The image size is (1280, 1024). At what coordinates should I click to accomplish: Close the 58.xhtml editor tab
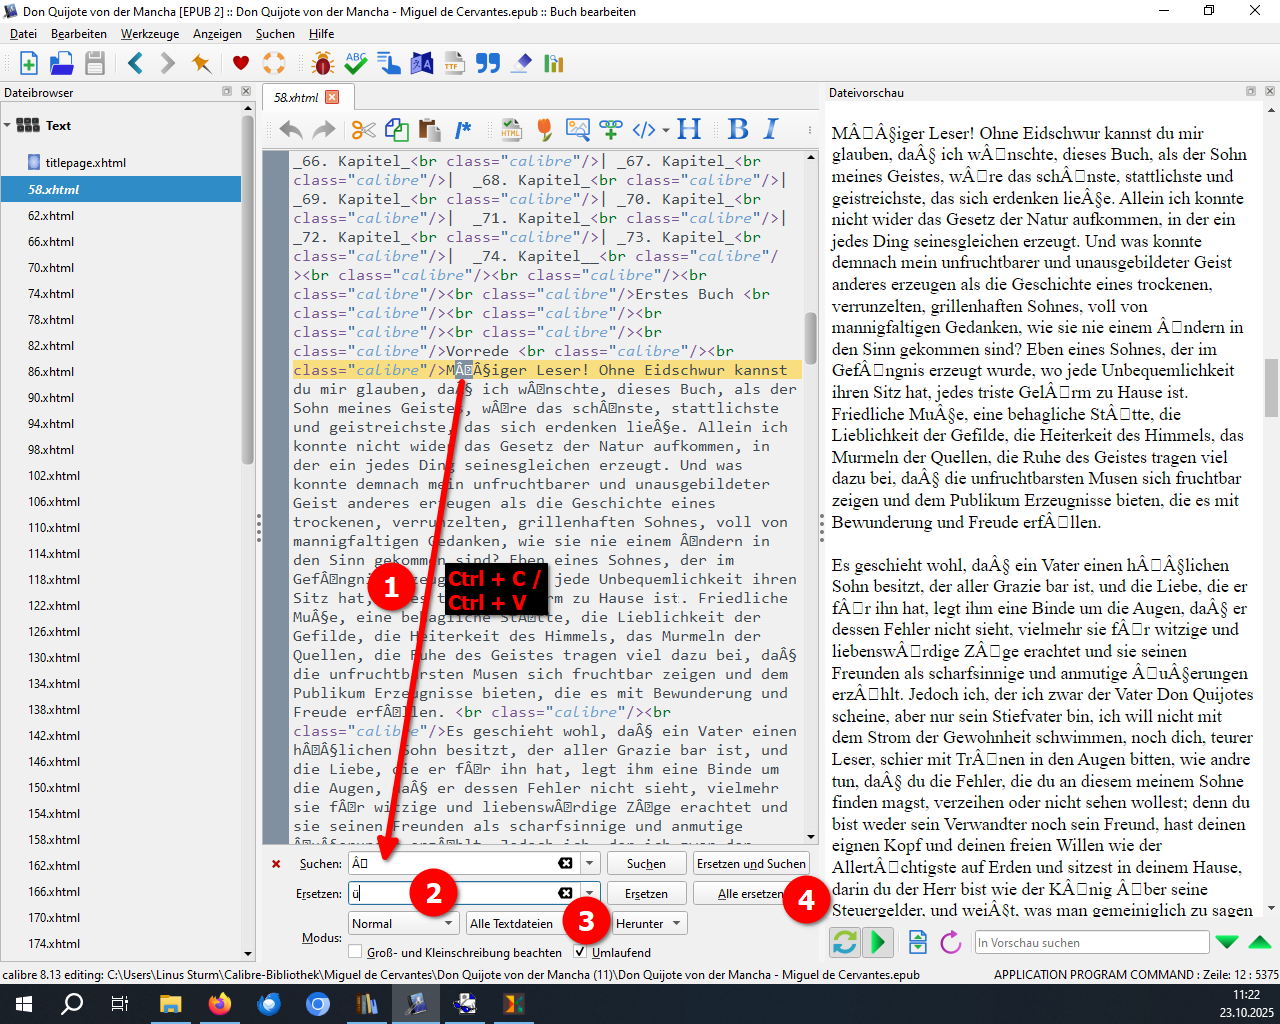332,97
